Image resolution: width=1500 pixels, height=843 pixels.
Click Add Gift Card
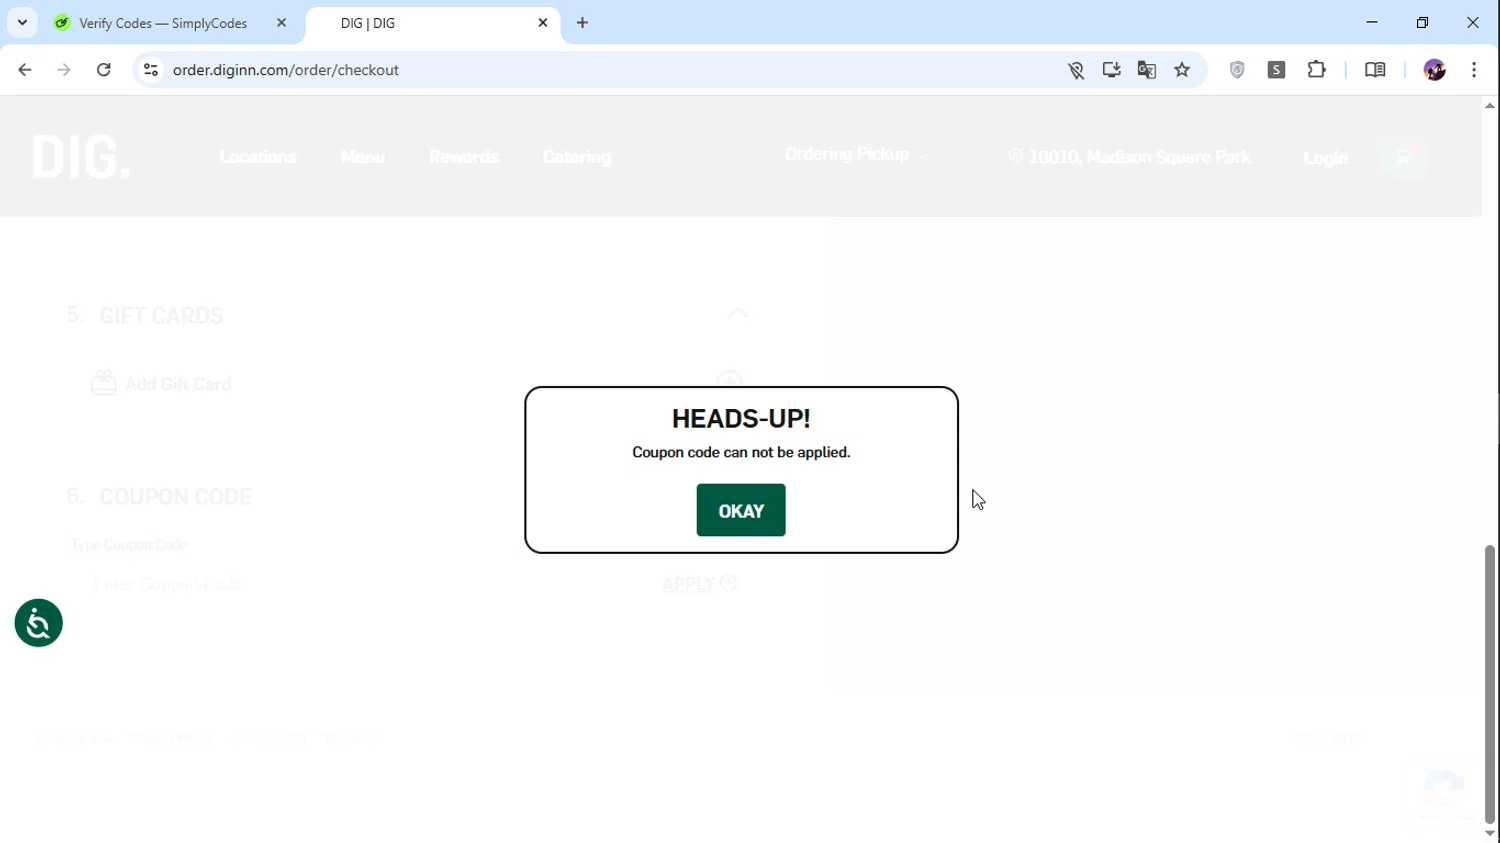click(162, 384)
